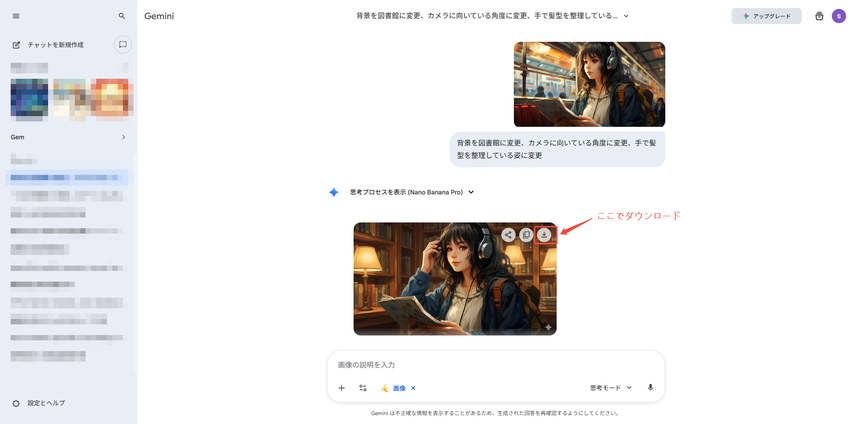Select the 画像 banana chip
This screenshot has height=424, width=855.
tap(393, 388)
